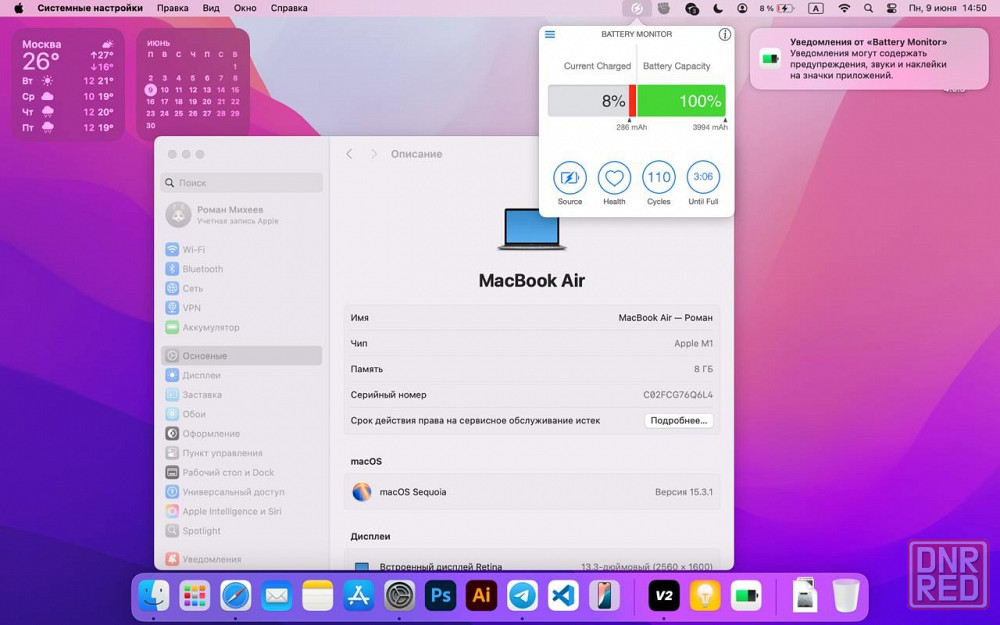Select Сеть in settings sidebar
1000x625 pixels.
[x=242, y=288]
